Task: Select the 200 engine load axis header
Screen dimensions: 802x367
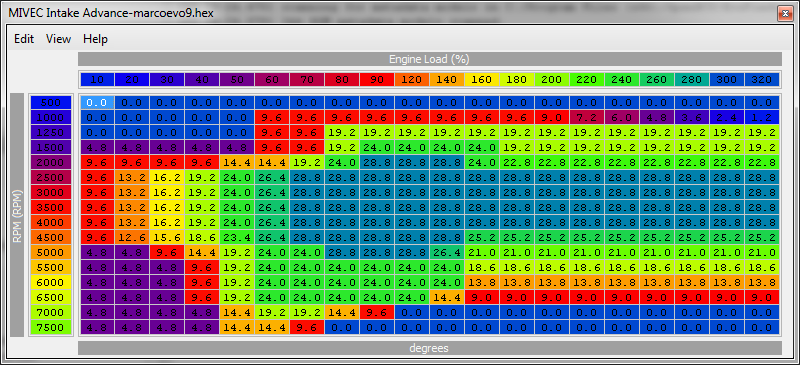Action: 552,80
